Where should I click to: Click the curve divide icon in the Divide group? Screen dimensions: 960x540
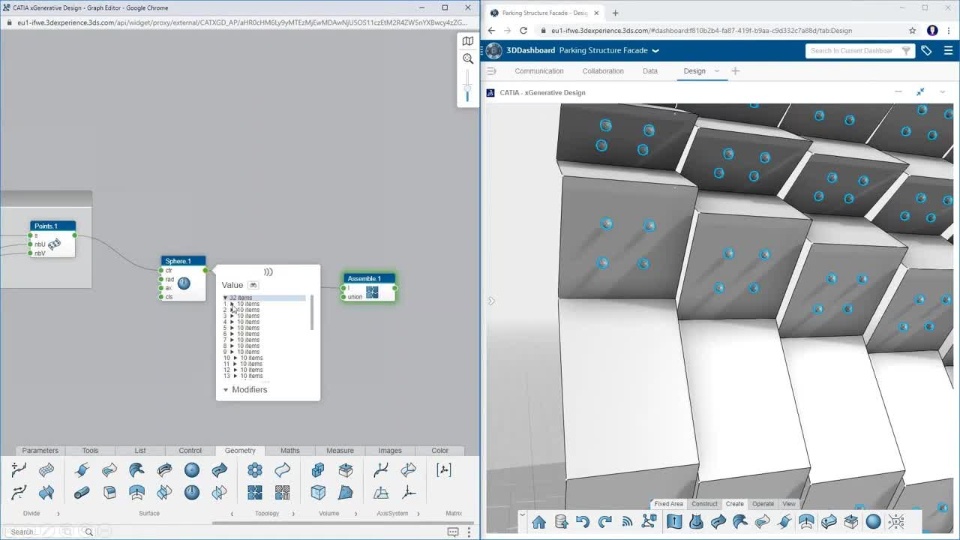tap(19, 470)
